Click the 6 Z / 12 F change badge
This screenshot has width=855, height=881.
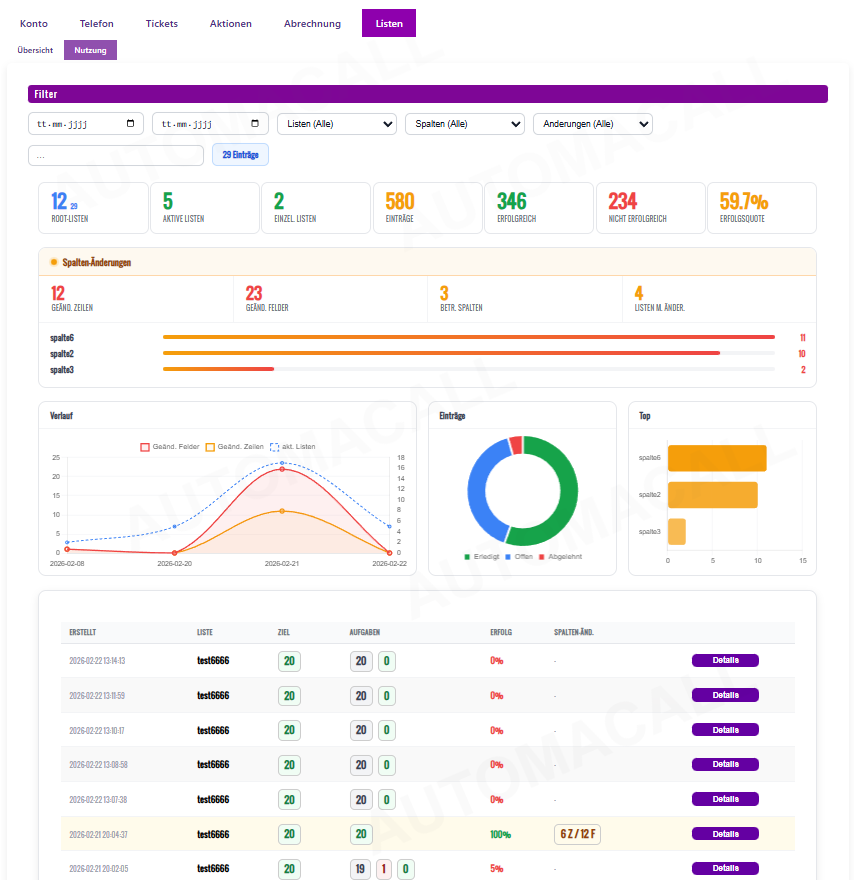(577, 834)
